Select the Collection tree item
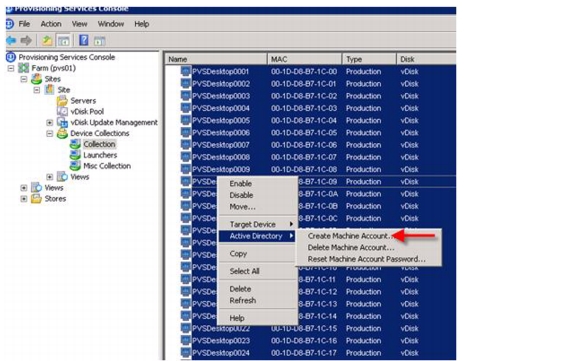Screen dimensions: 576x361 [99, 144]
